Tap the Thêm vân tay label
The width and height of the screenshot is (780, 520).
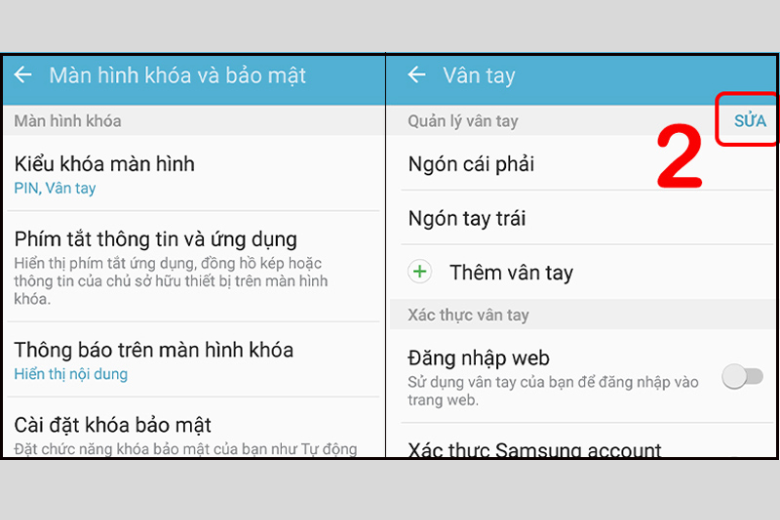pyautogui.click(x=511, y=272)
